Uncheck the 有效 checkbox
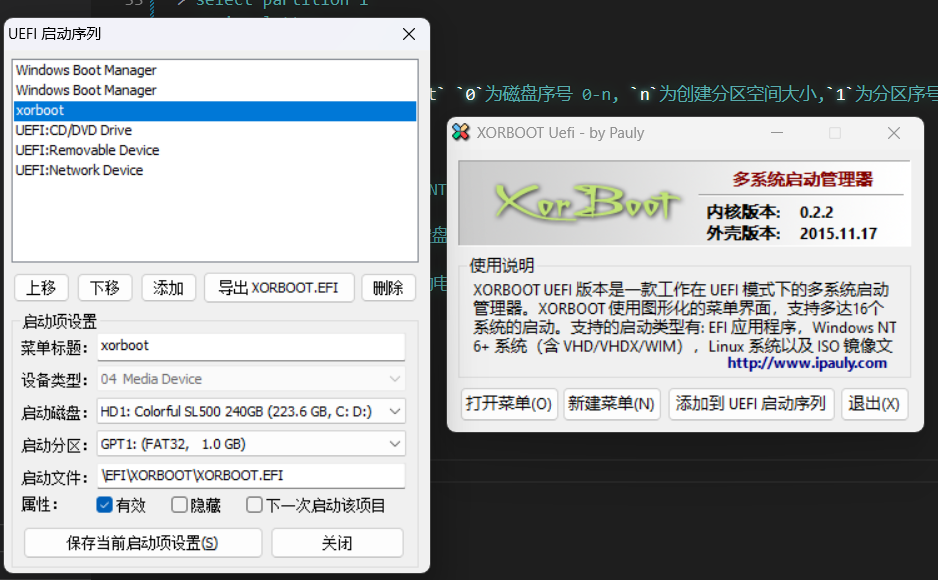938x580 pixels. pyautogui.click(x=104, y=505)
